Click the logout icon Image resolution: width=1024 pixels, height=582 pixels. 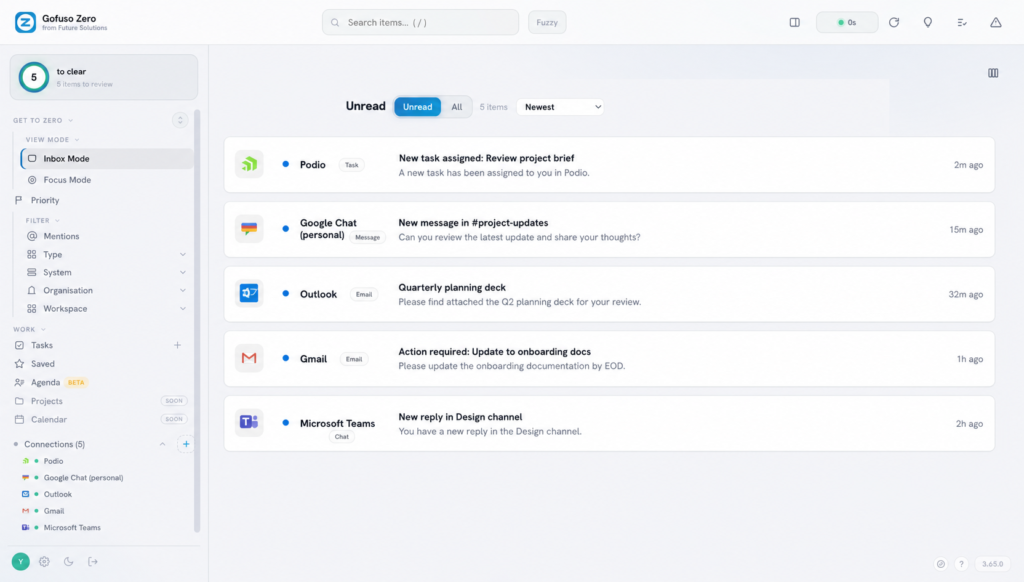pyautogui.click(x=93, y=562)
